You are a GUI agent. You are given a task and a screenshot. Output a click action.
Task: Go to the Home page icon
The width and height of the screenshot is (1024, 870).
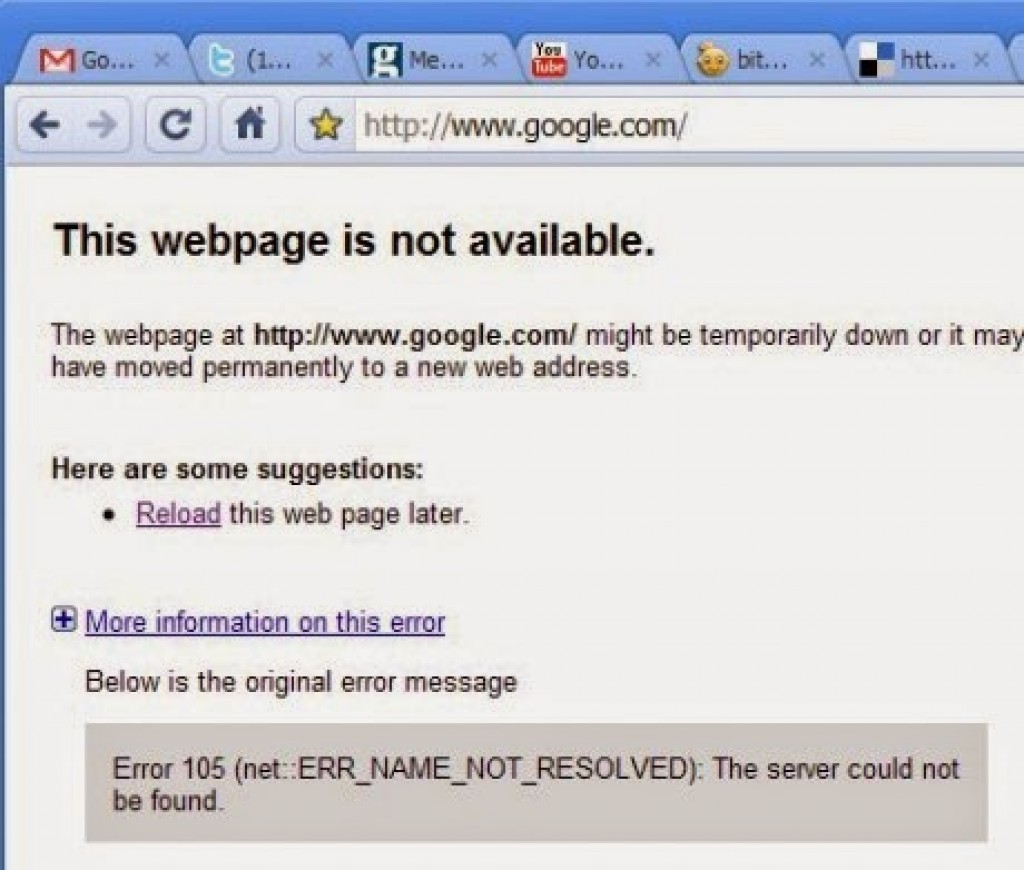pyautogui.click(x=250, y=124)
